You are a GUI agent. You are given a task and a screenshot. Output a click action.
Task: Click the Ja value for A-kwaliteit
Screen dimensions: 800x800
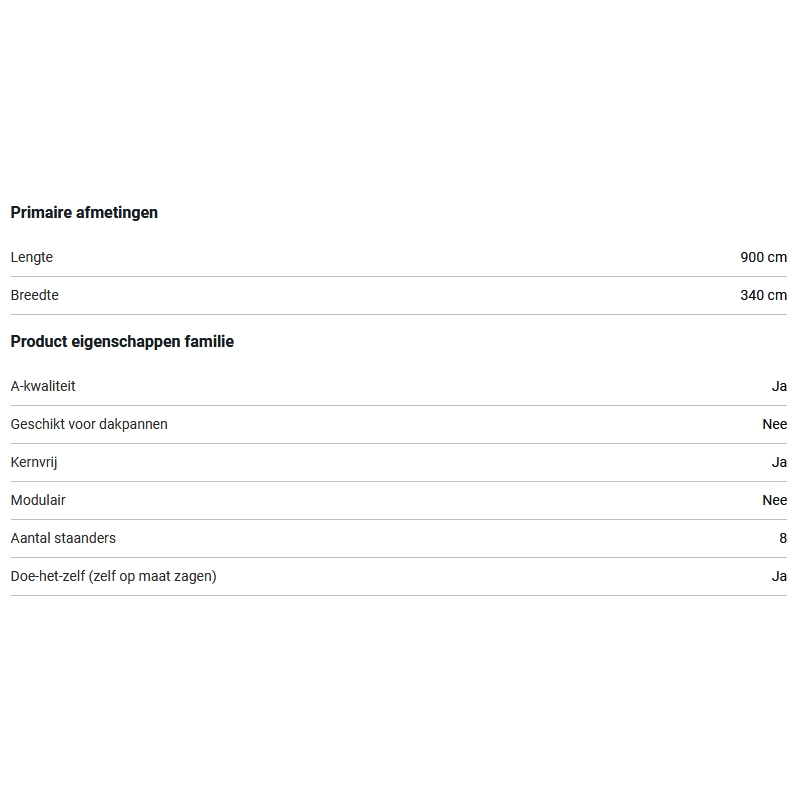click(779, 386)
